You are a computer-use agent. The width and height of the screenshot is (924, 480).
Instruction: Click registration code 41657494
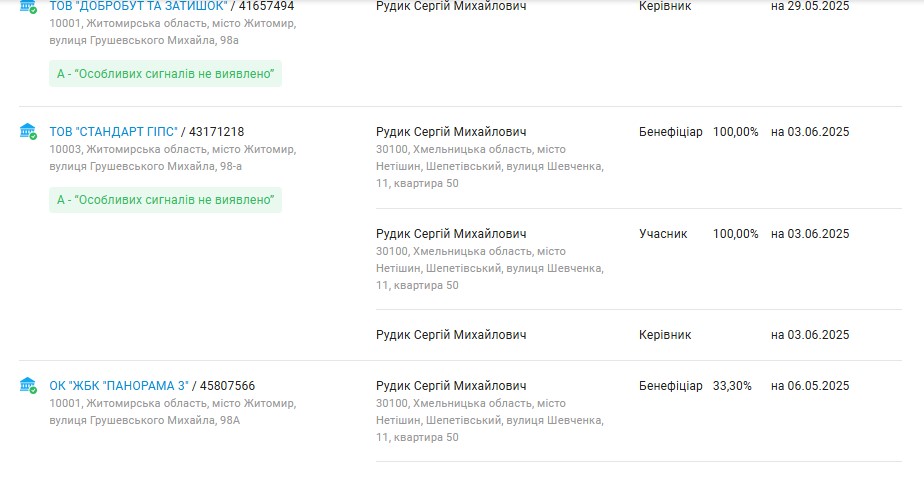click(x=266, y=6)
